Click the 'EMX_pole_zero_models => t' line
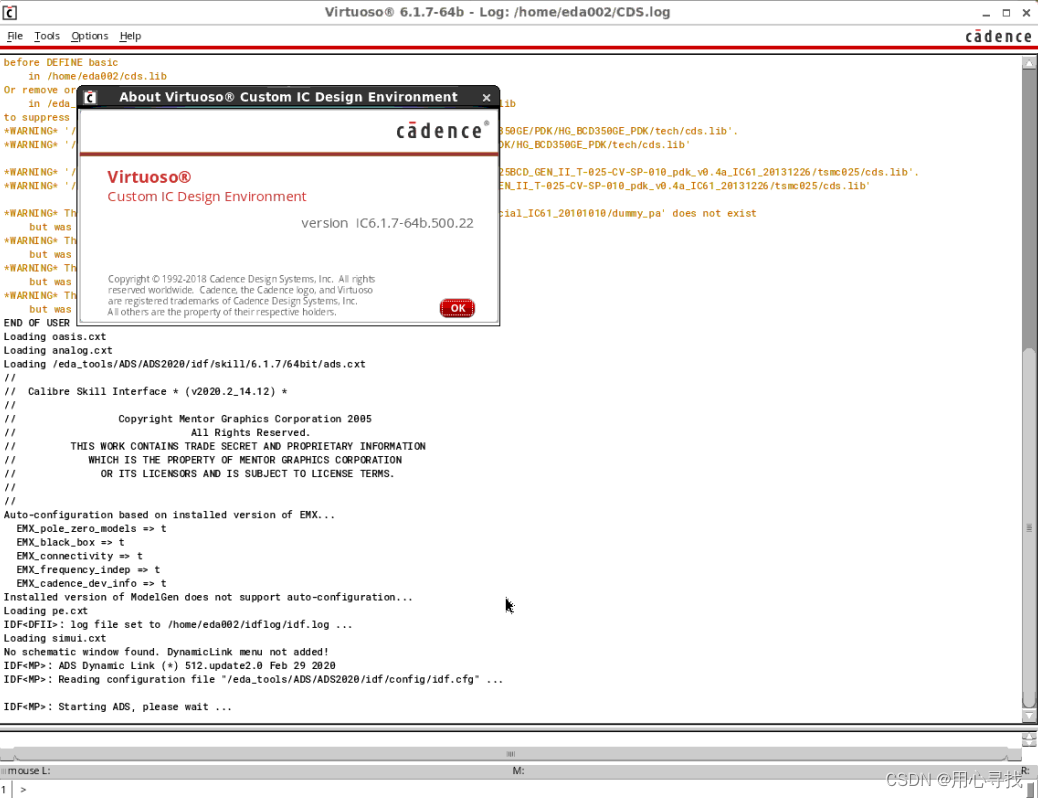 click(x=91, y=528)
